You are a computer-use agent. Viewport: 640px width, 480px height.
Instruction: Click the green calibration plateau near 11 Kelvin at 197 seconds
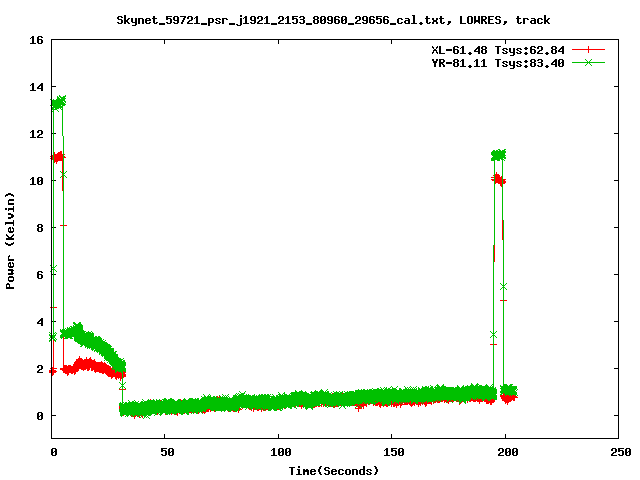498,155
